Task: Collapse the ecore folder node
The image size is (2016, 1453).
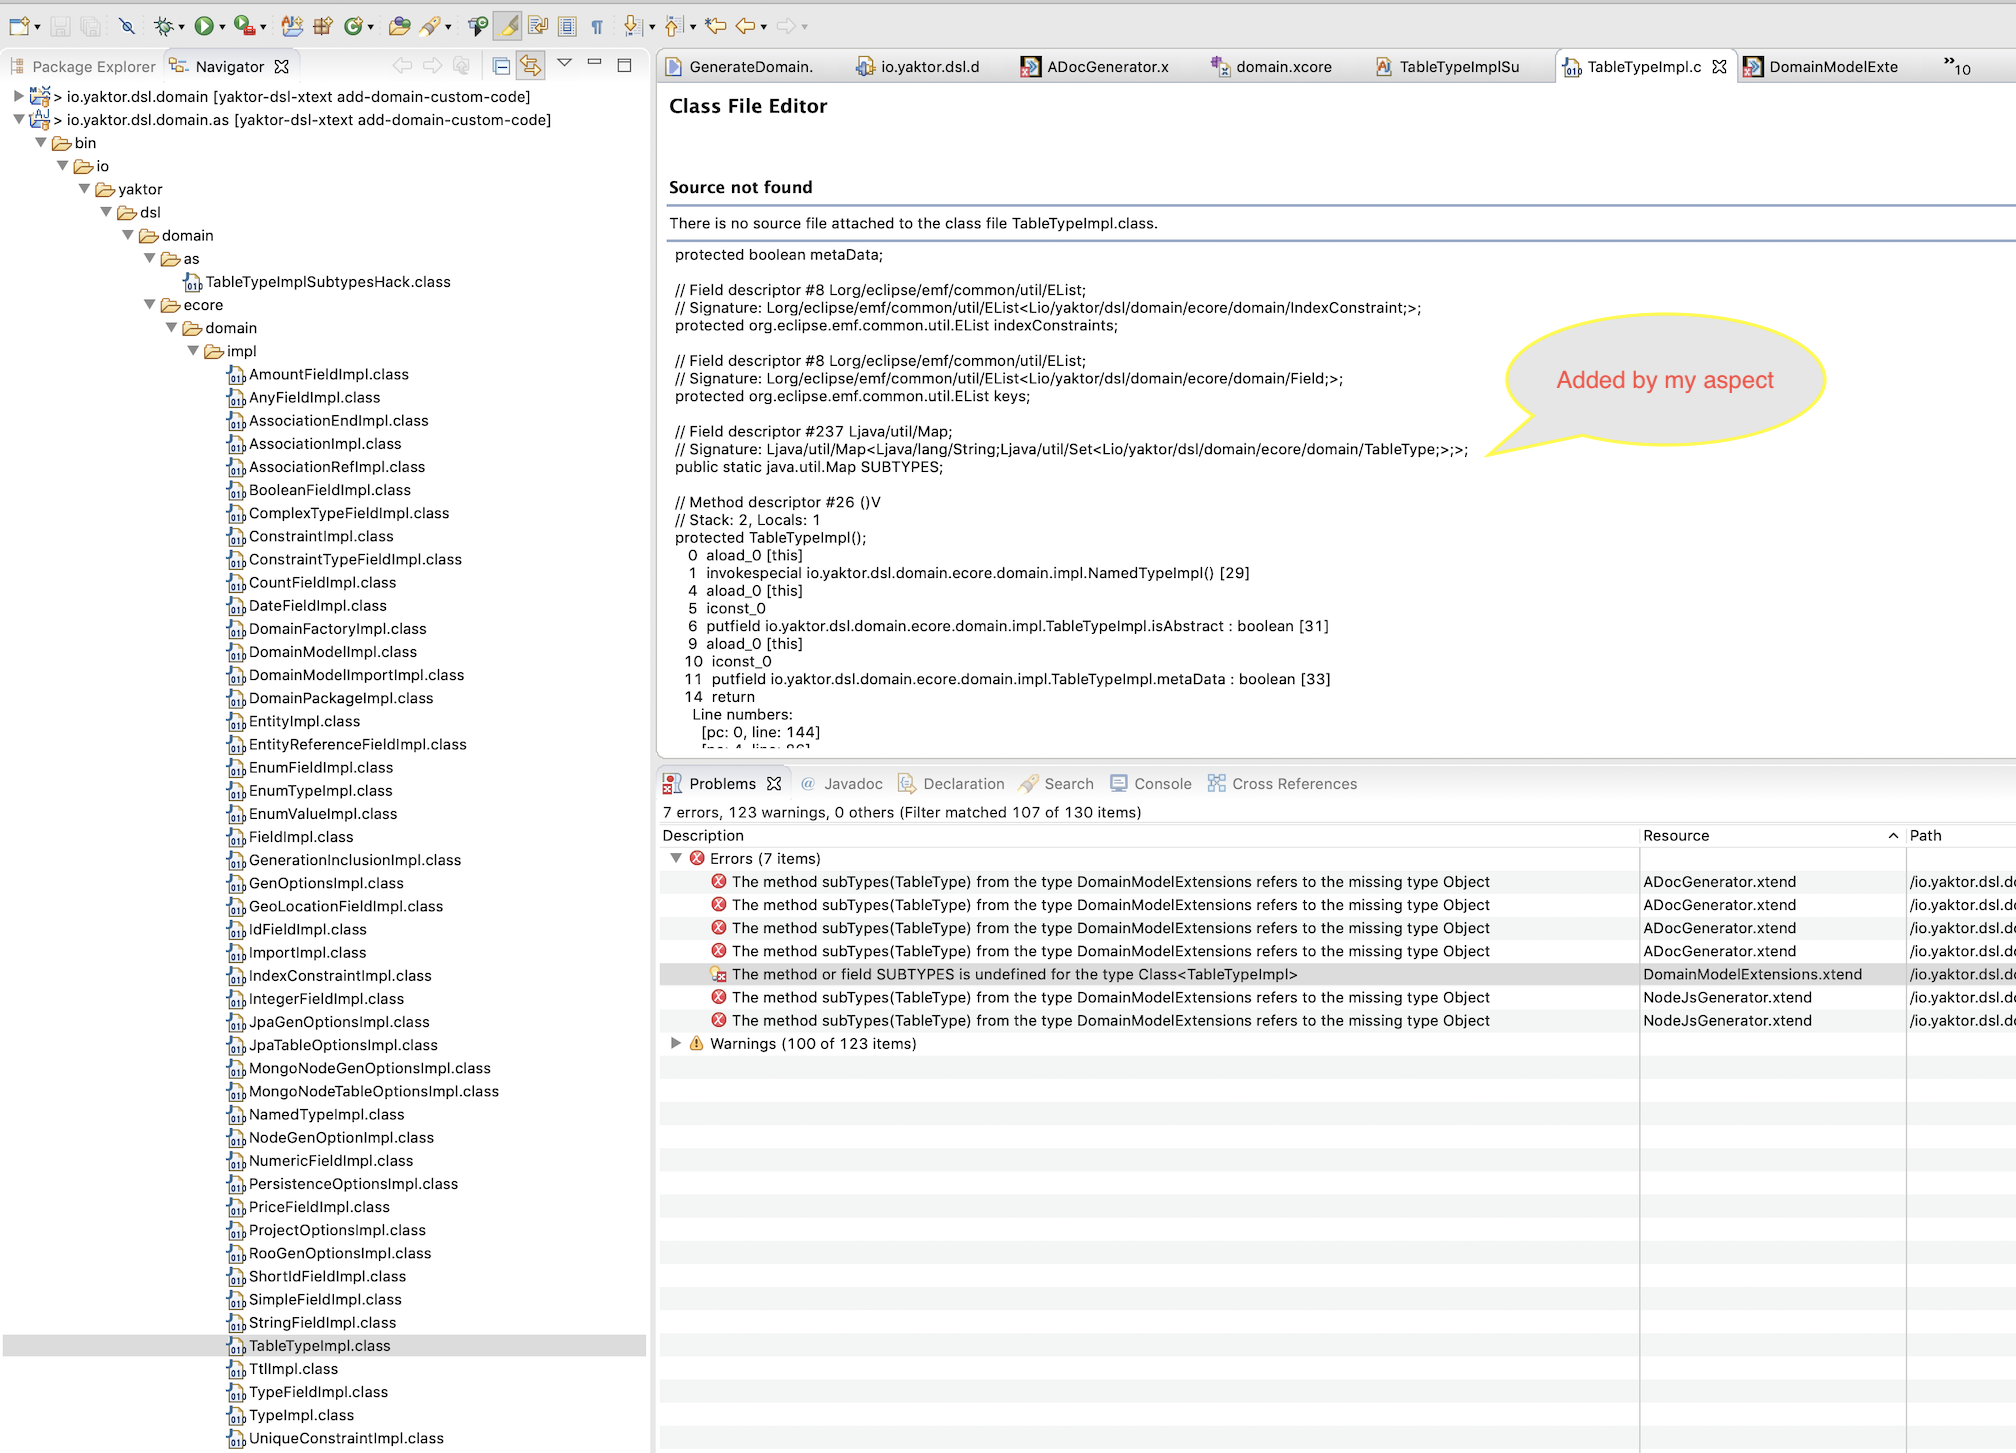Action: (150, 305)
